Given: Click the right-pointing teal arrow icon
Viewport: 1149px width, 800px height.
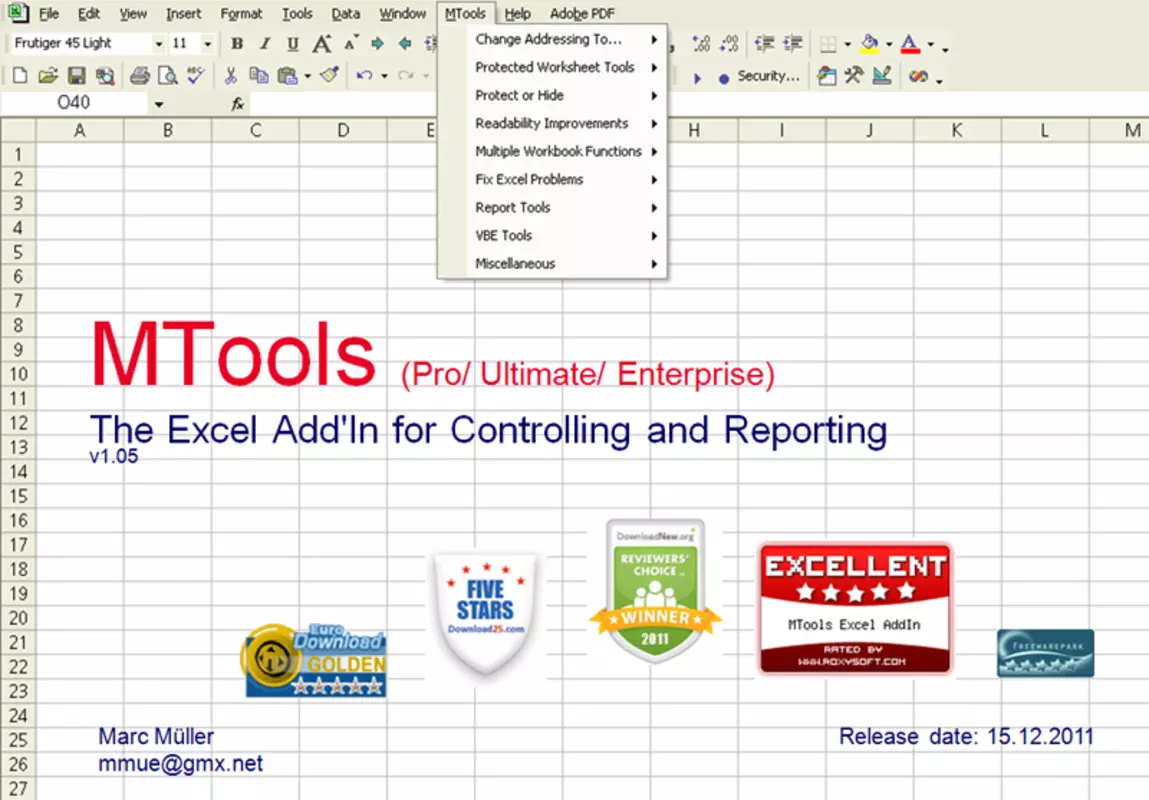Looking at the screenshot, I should pos(377,44).
